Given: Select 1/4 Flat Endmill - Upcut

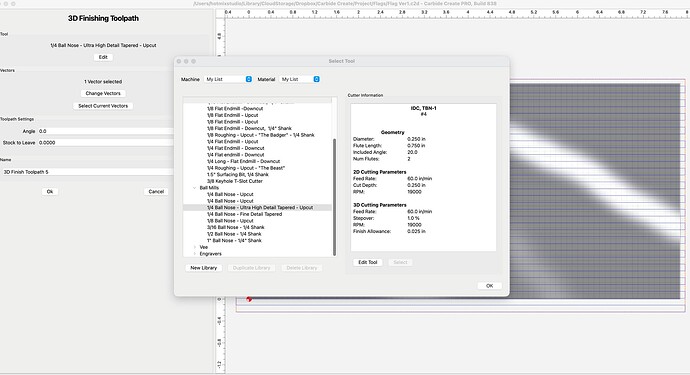Looking at the screenshot, I should 232,142.
